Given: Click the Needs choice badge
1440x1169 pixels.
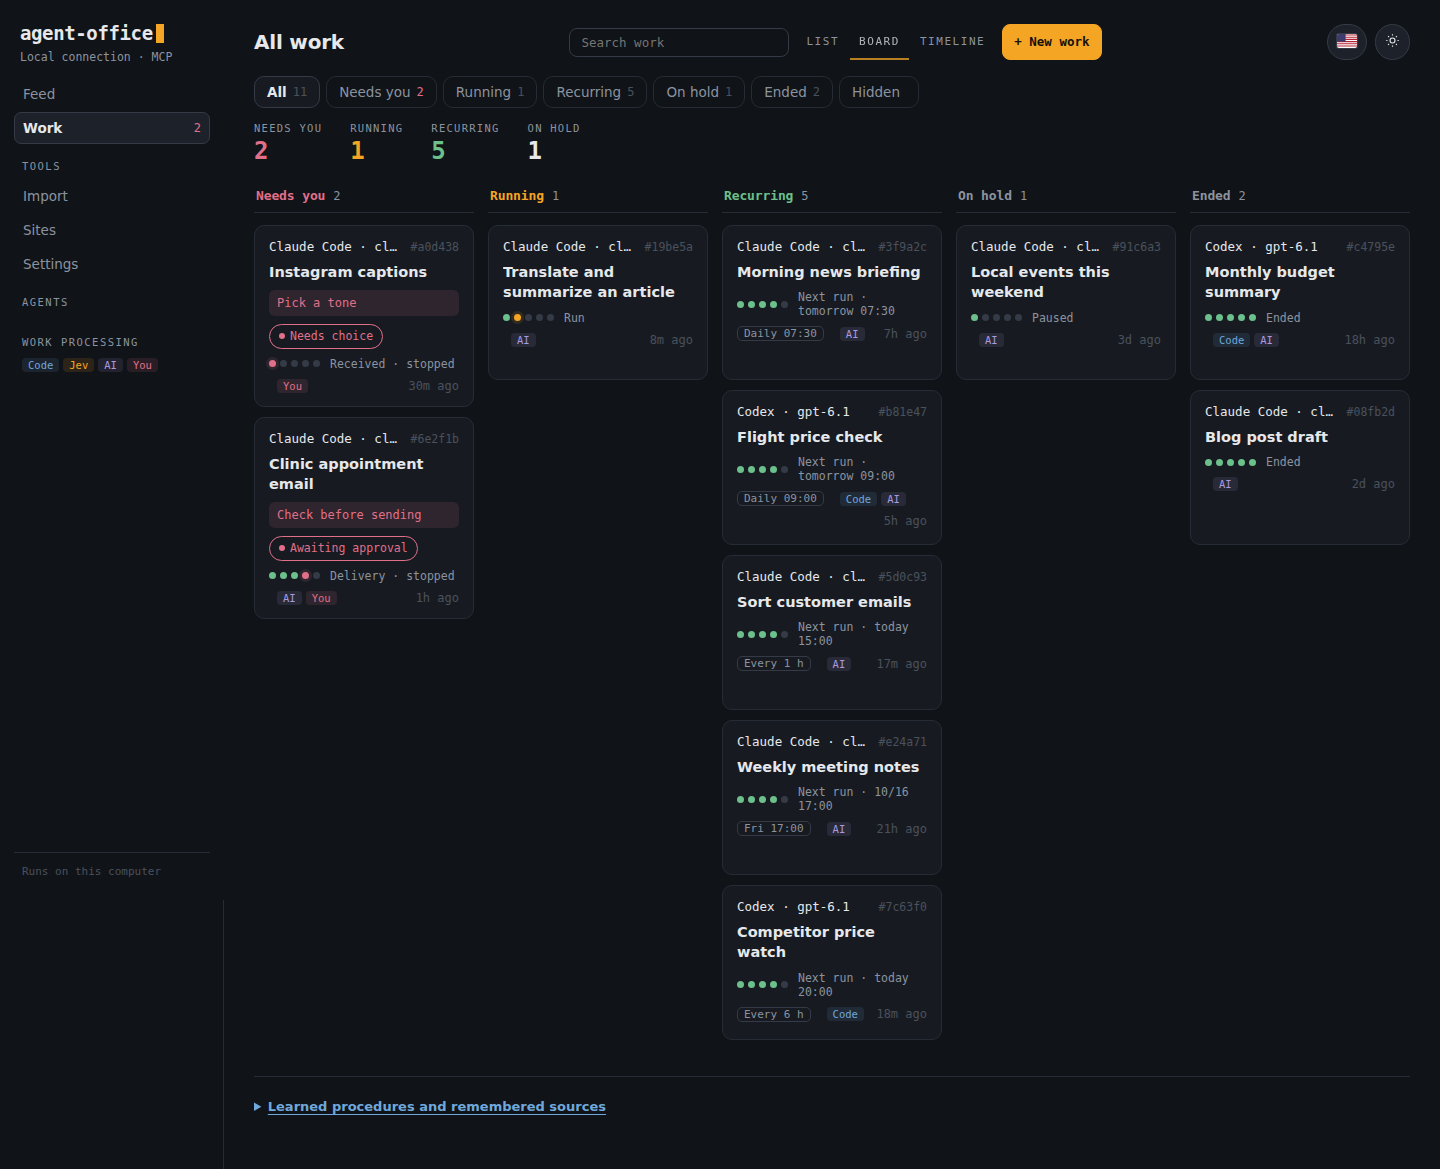Looking at the screenshot, I should click(326, 336).
